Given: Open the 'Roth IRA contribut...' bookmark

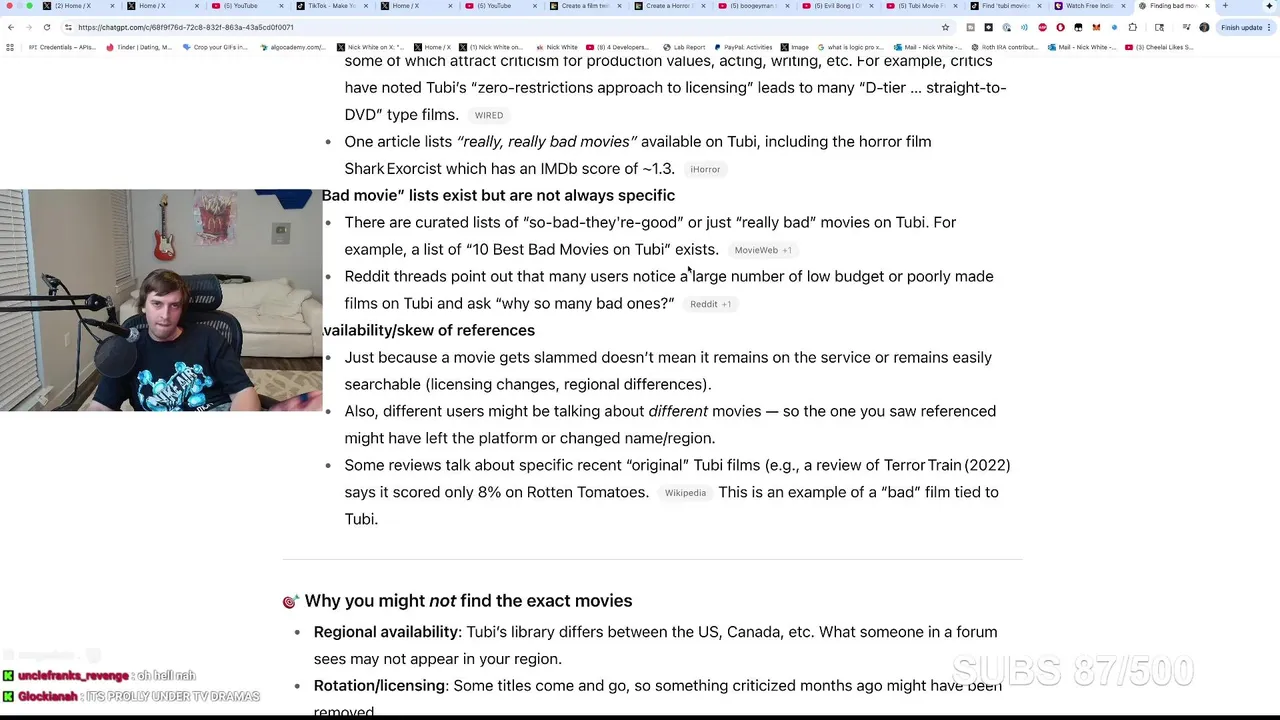Looking at the screenshot, I should [1005, 47].
